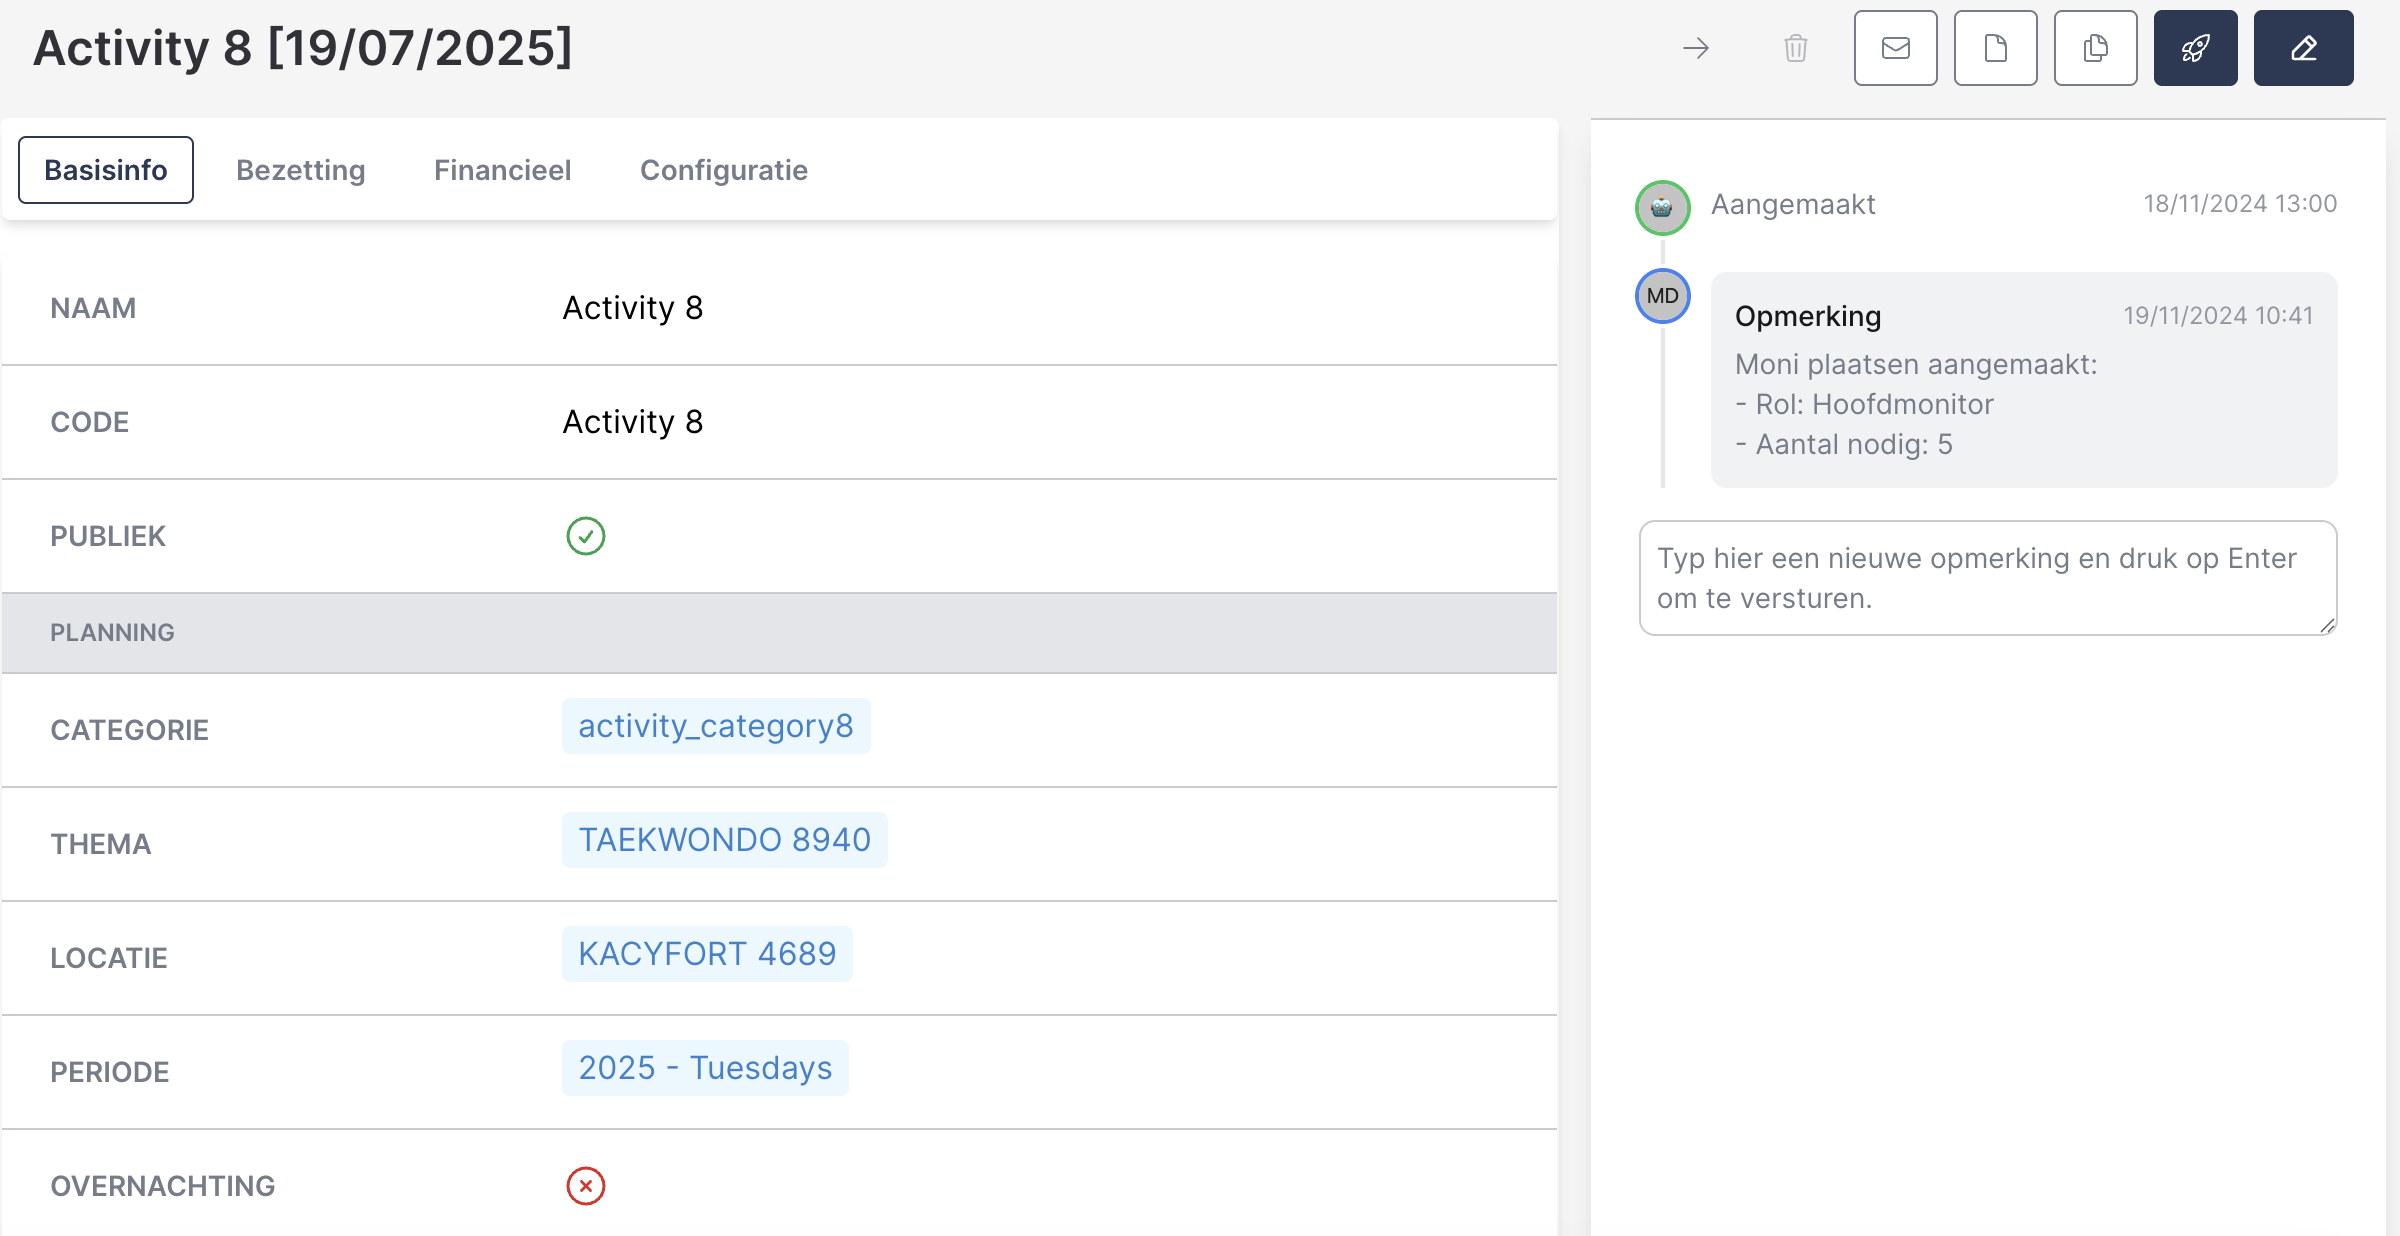Click the rocket launch icon button

tap(2195, 48)
